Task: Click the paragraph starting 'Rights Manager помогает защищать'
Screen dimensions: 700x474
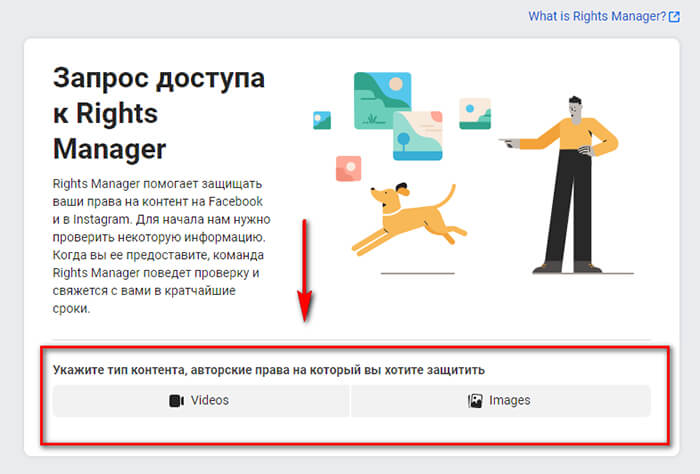Action: (162, 246)
